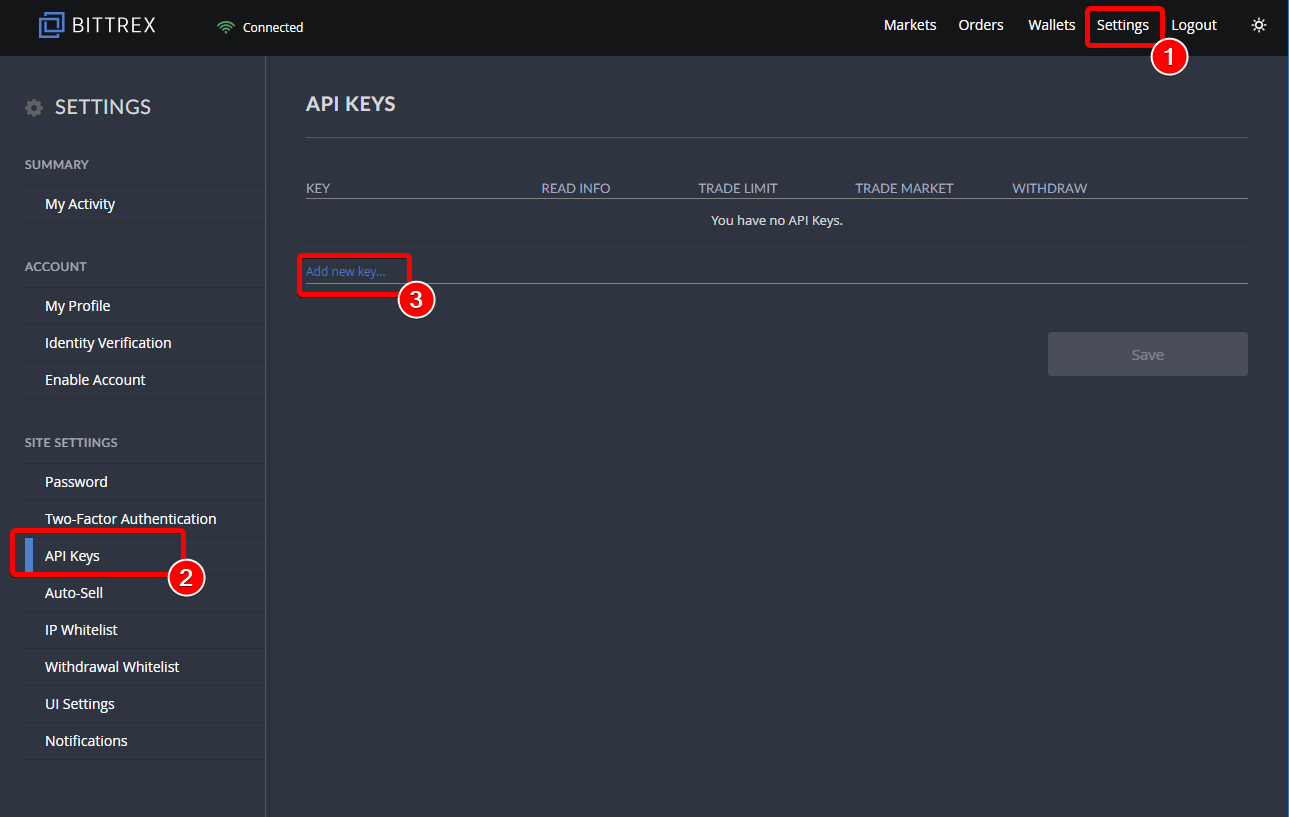
Task: Click Logout in the top bar
Action: 1194,25
